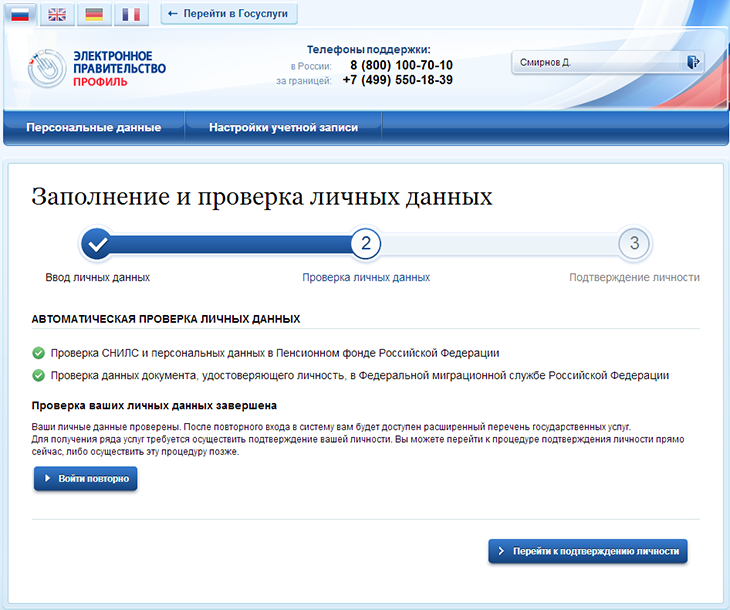Image resolution: width=730 pixels, height=610 pixels.
Task: Switch language to German flag
Action: pos(94,14)
